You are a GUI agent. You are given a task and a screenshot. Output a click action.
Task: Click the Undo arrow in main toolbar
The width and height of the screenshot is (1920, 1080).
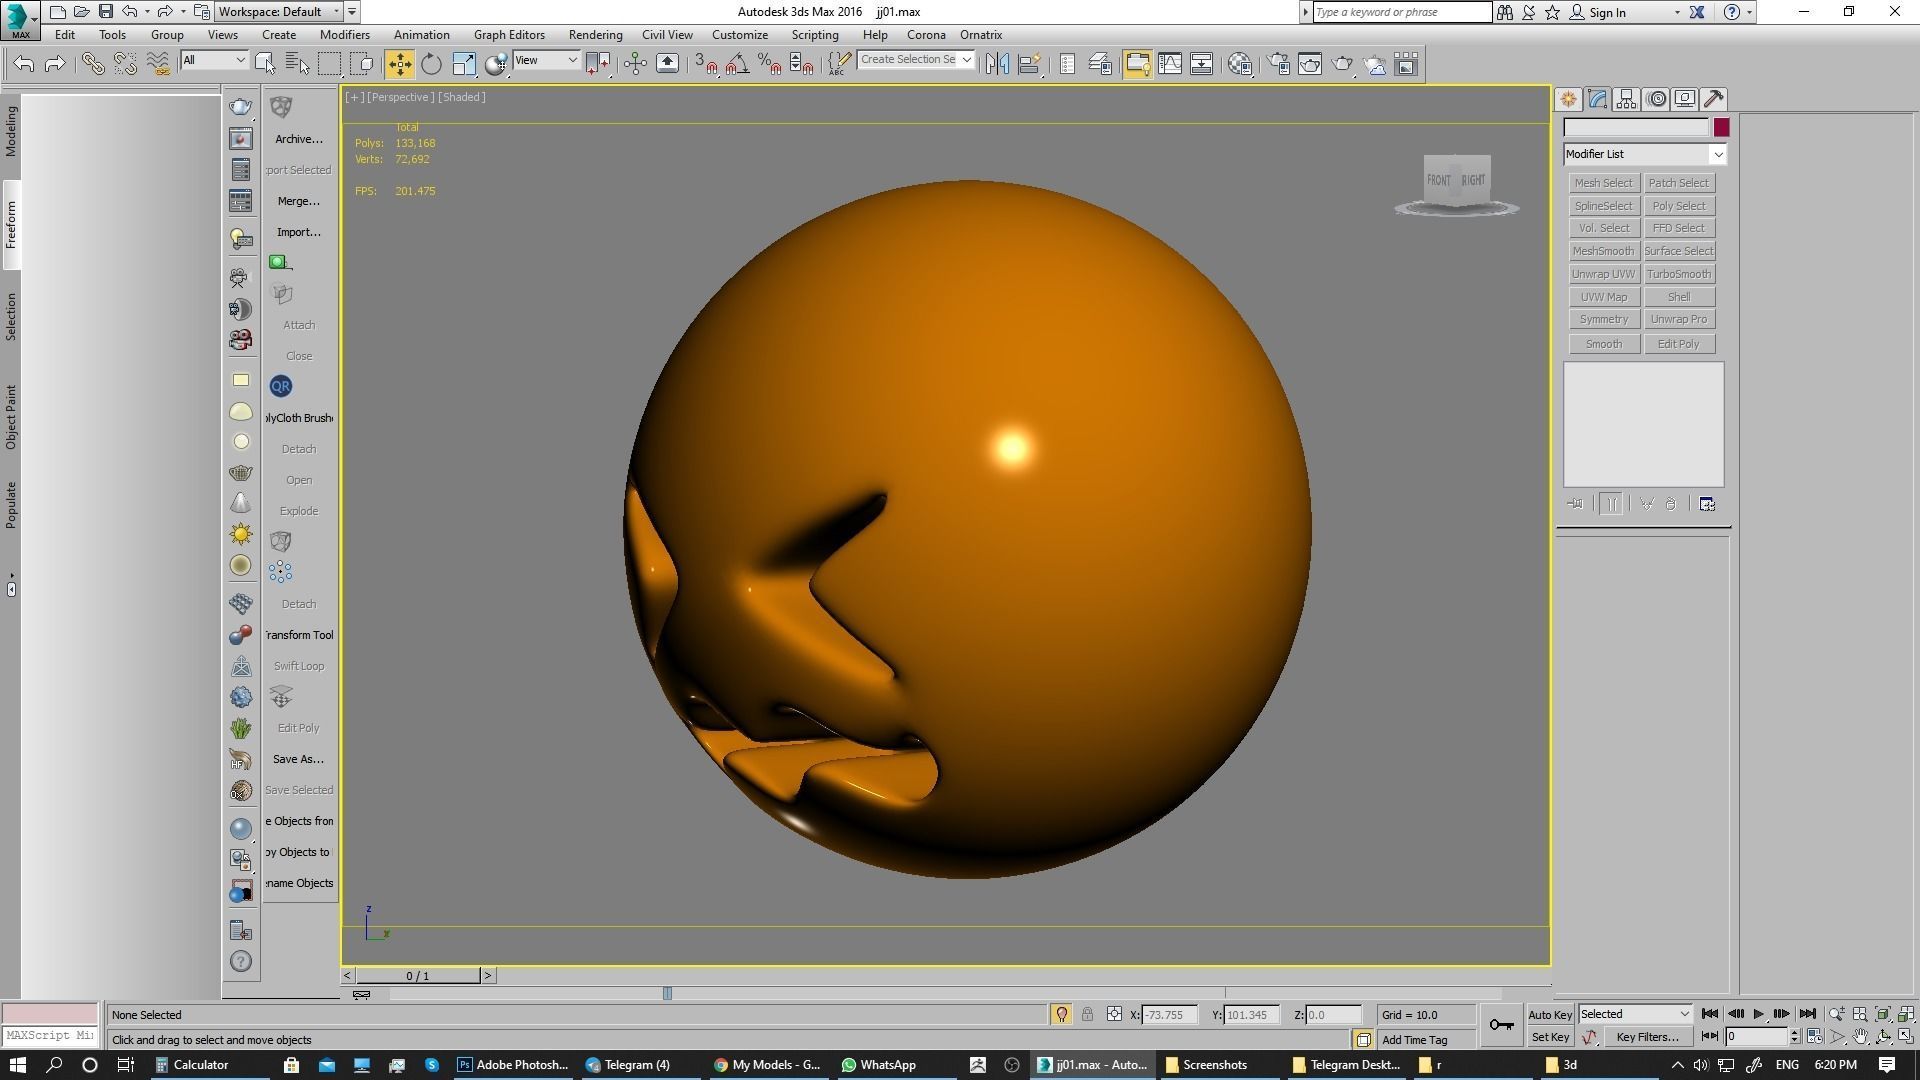click(24, 64)
